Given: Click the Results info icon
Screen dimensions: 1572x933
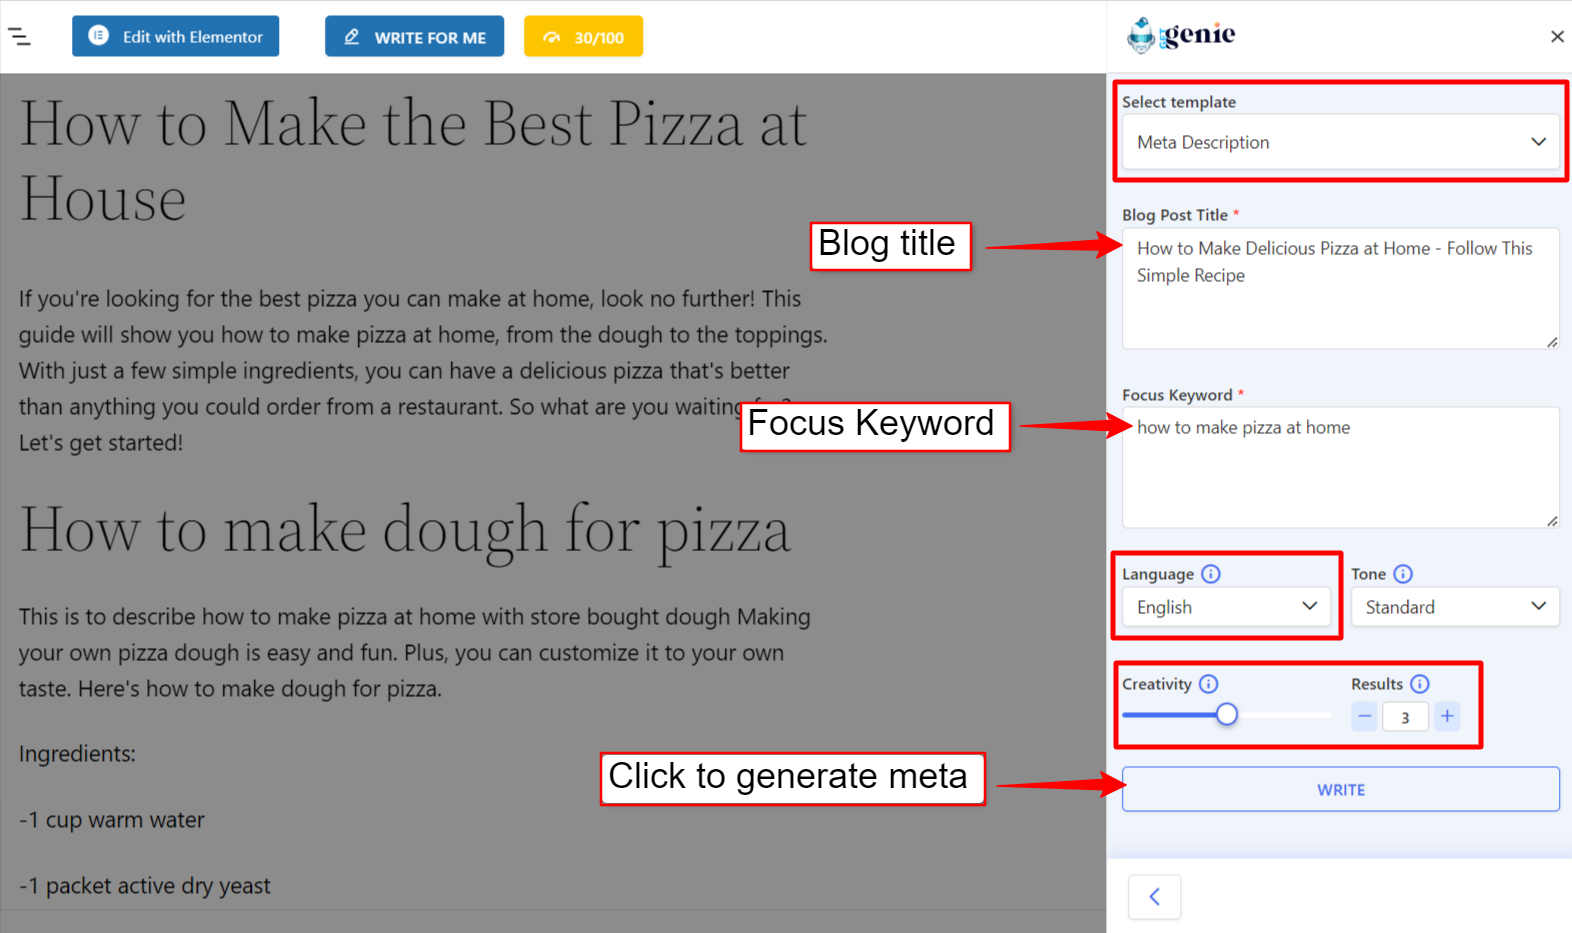Looking at the screenshot, I should tap(1420, 684).
